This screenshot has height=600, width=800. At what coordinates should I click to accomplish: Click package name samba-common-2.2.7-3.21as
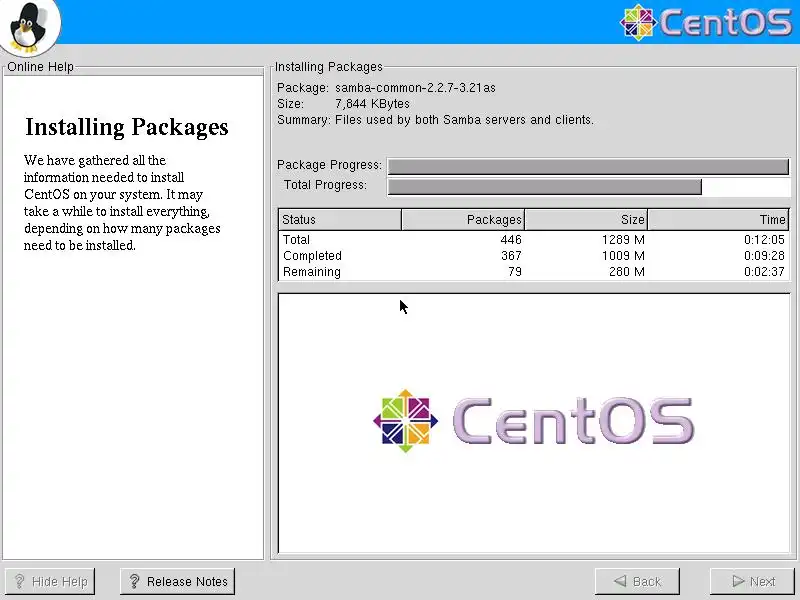click(415, 88)
